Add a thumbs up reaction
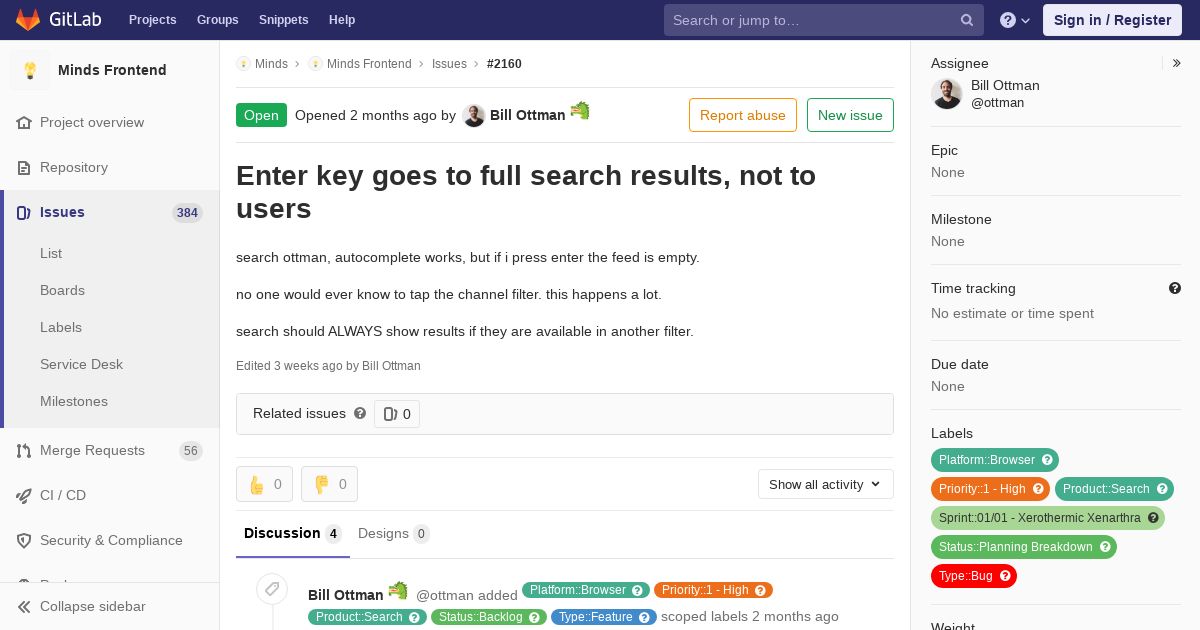The width and height of the screenshot is (1200, 630). (264, 484)
